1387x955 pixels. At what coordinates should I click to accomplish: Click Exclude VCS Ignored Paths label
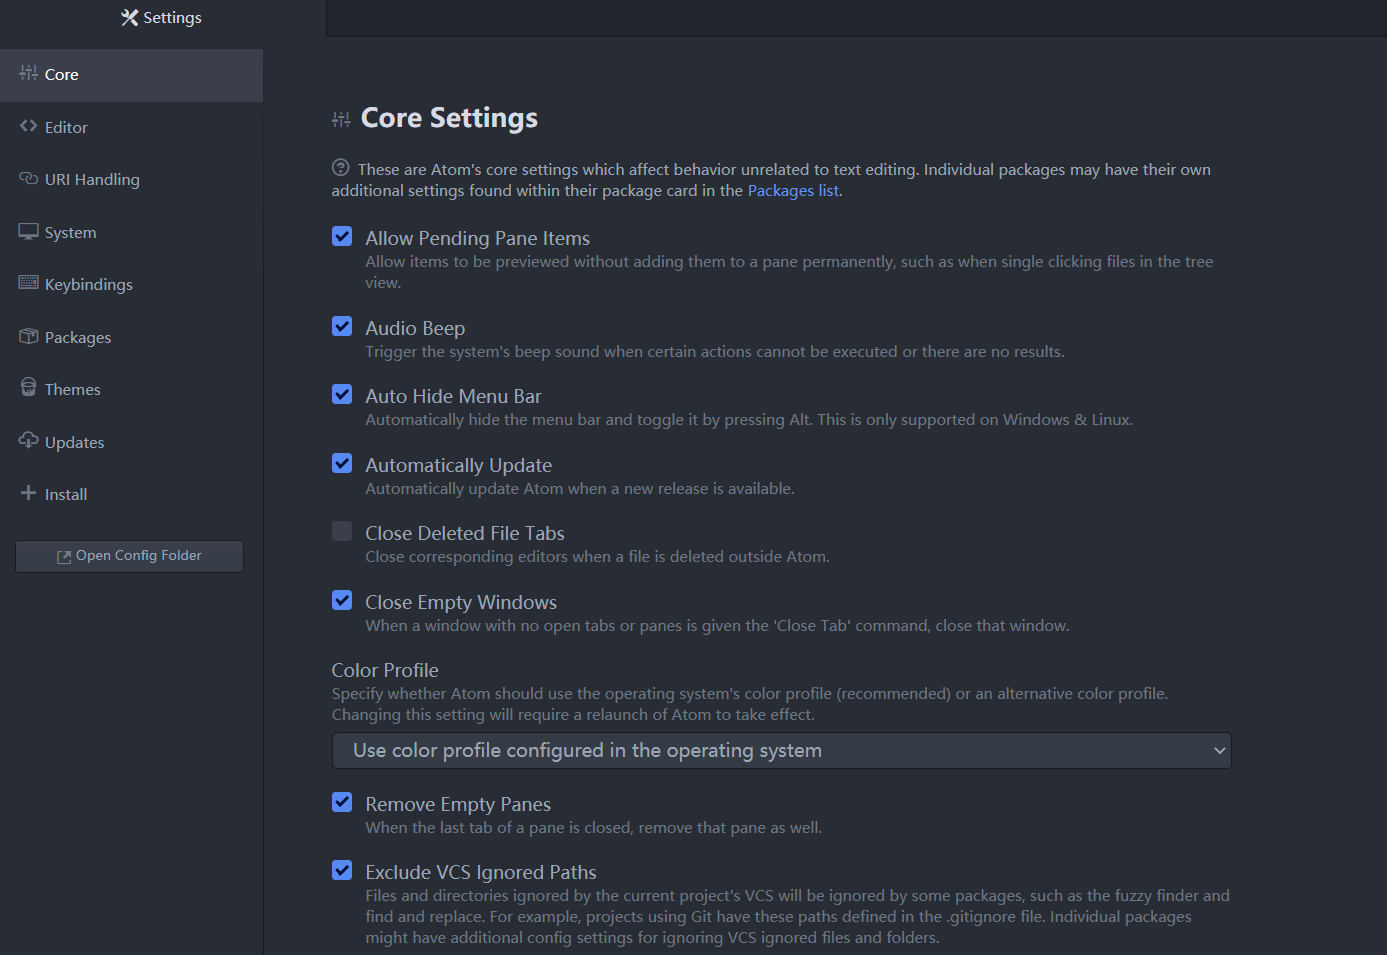point(481,872)
